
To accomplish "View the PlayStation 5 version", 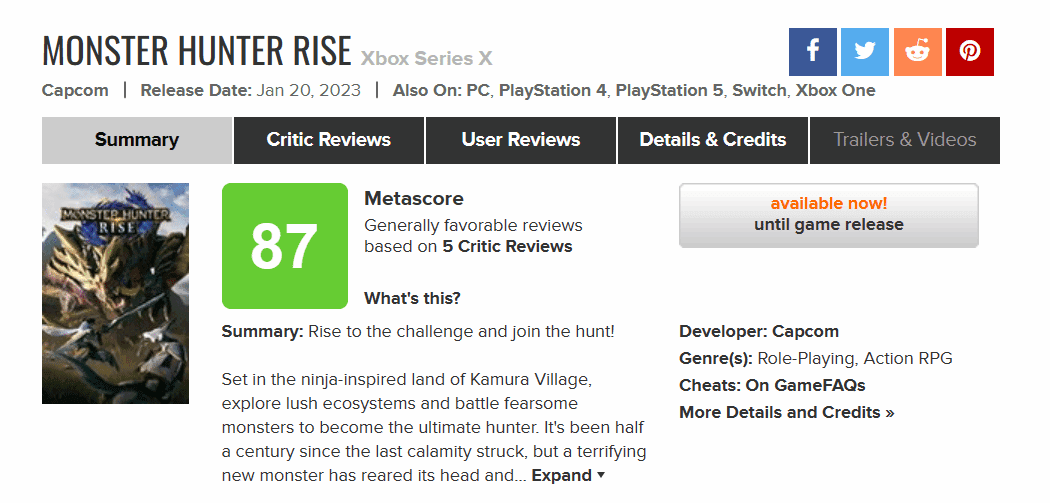I will pos(669,90).
